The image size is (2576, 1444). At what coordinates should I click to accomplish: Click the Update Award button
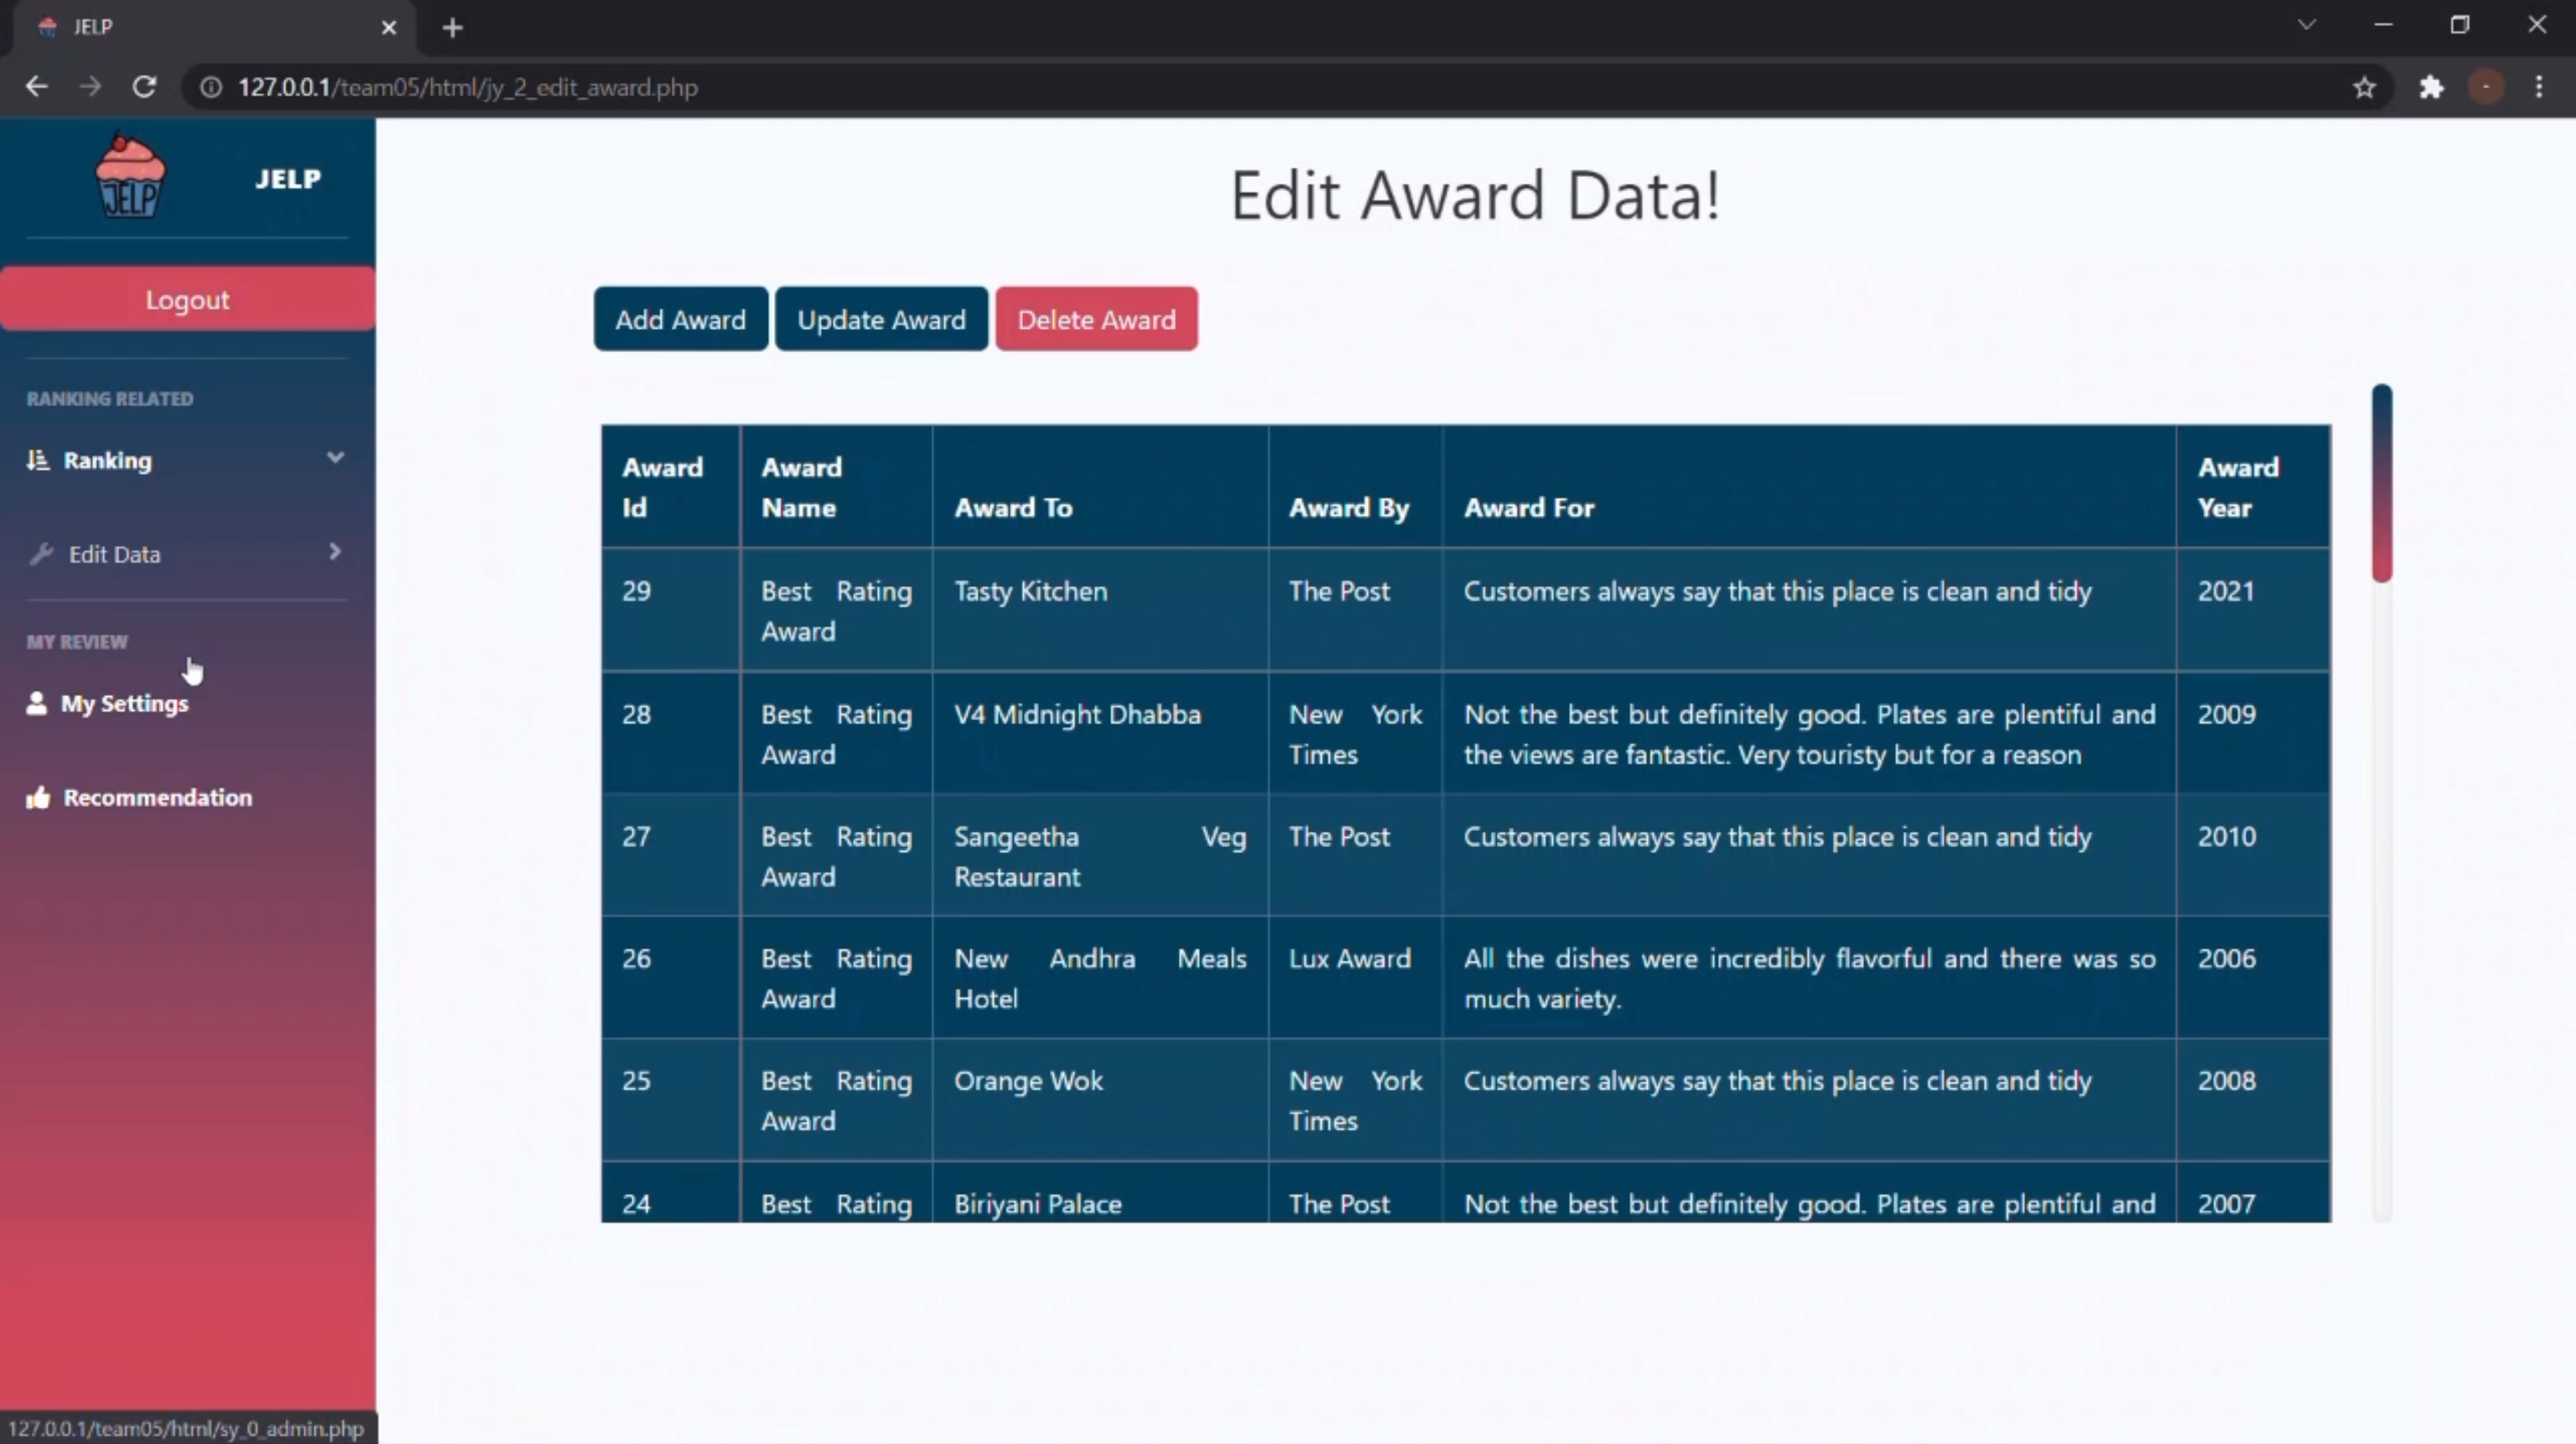pos(881,319)
